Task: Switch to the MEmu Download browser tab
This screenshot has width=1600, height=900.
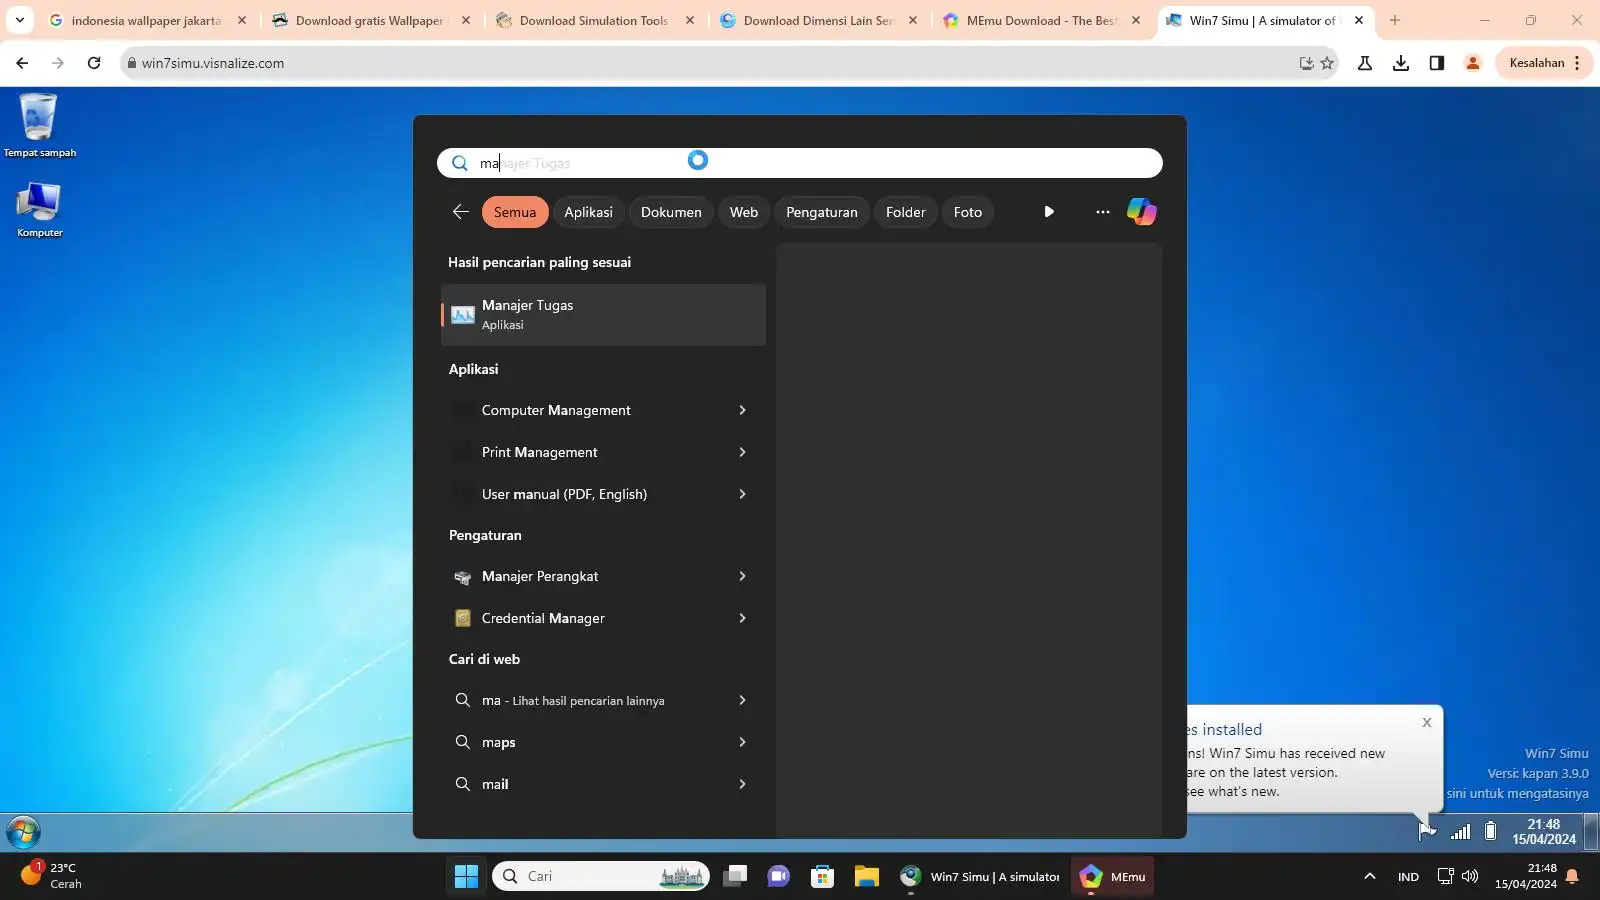Action: 1042,20
